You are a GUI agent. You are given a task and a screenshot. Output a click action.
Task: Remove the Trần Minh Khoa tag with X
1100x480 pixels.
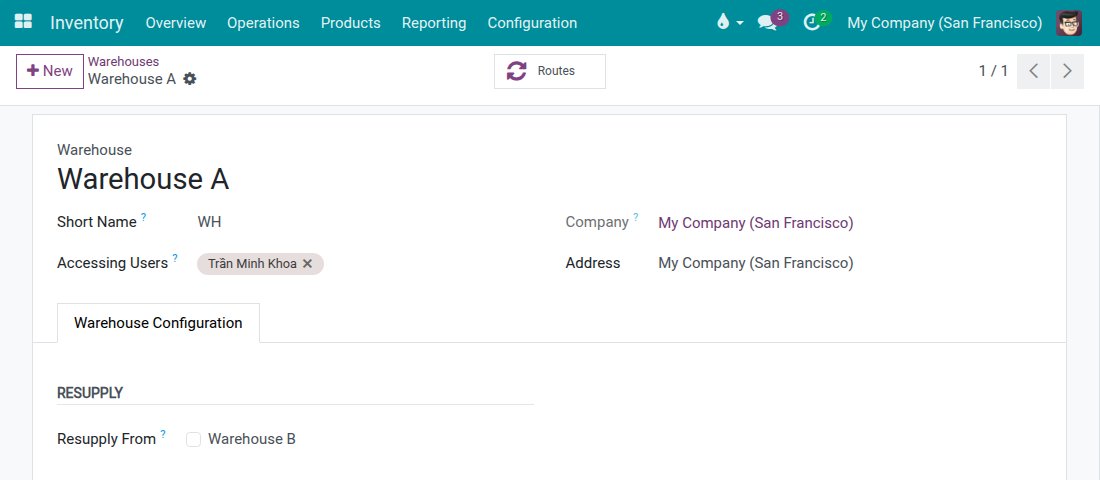307,264
